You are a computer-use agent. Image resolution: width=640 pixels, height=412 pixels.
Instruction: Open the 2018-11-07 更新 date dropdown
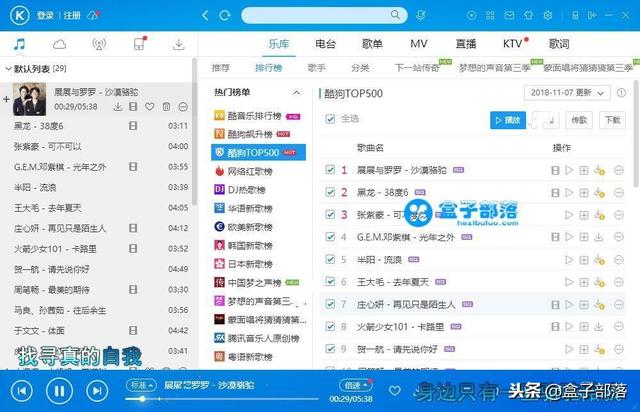pos(567,93)
